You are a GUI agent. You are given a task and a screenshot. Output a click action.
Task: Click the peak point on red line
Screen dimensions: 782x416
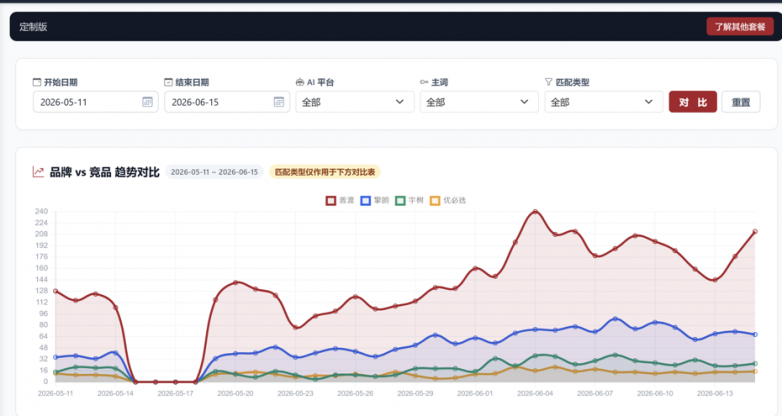[x=535, y=211]
